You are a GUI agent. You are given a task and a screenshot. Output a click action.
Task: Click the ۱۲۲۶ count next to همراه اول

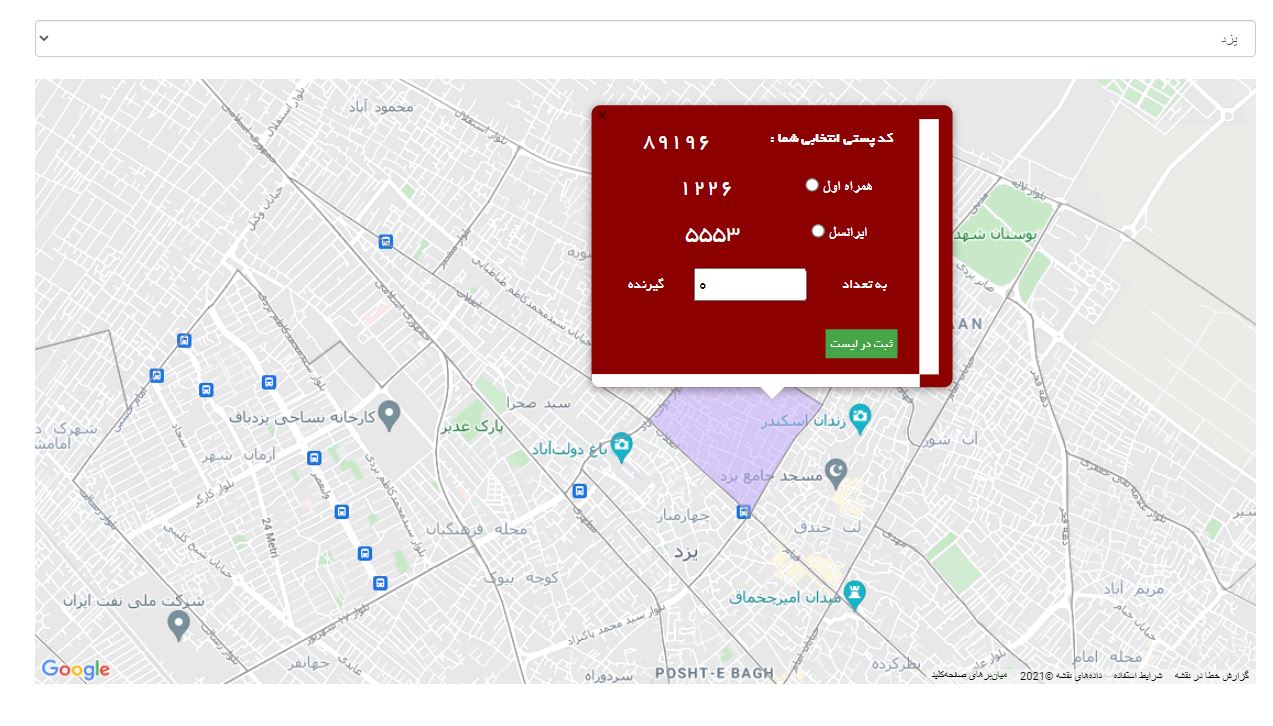(x=707, y=188)
